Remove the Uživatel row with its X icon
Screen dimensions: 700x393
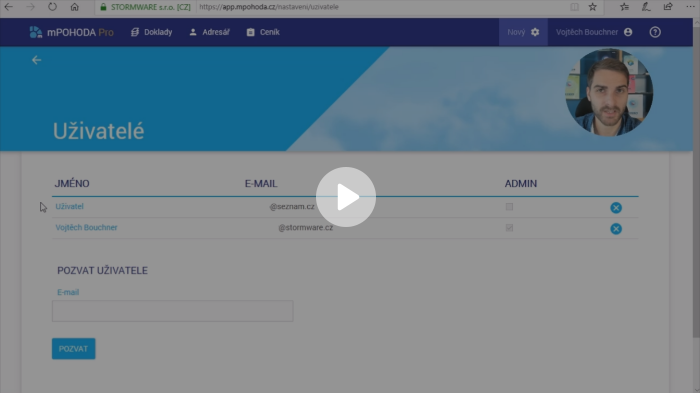point(616,208)
